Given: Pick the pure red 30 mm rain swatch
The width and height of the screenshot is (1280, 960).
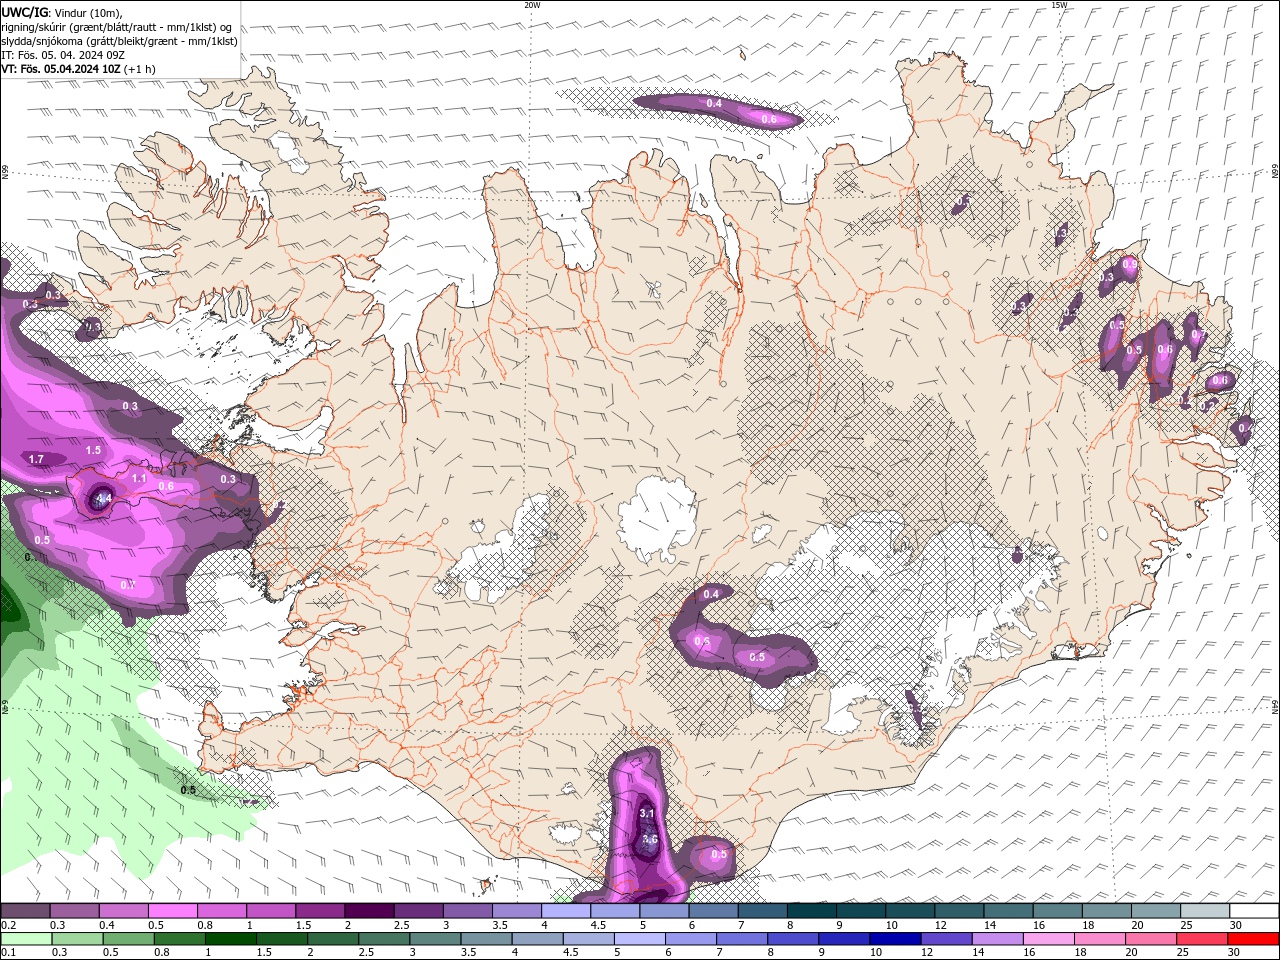Looking at the screenshot, I should click(x=1253, y=939).
